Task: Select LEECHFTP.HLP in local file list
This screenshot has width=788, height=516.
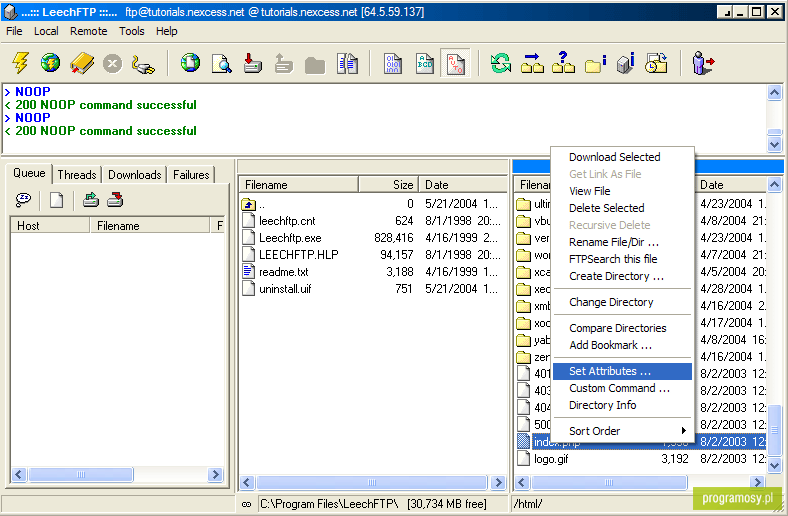Action: pos(299,255)
